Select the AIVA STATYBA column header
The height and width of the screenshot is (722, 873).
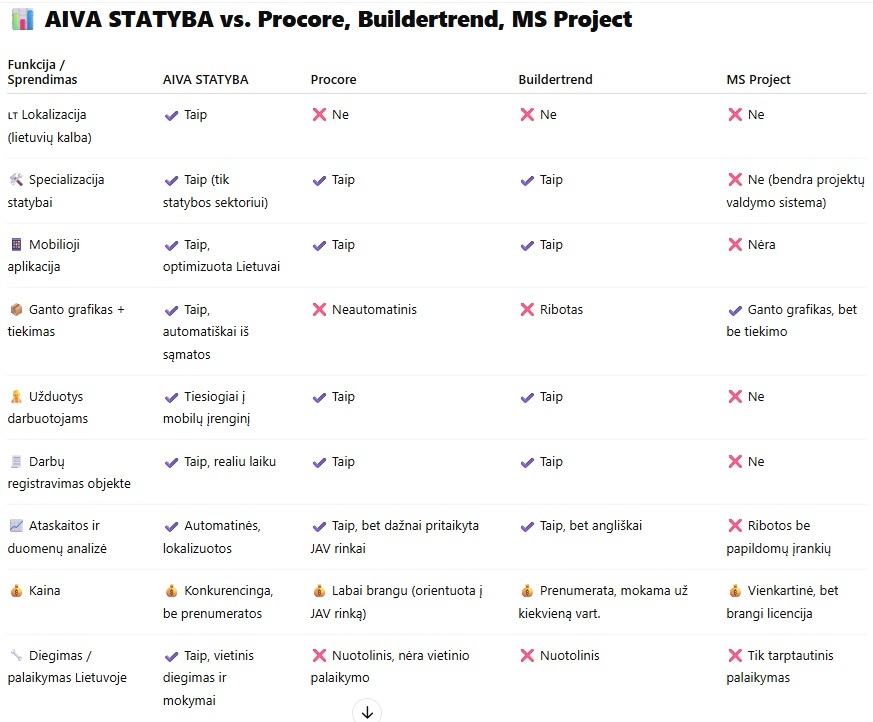pyautogui.click(x=205, y=80)
